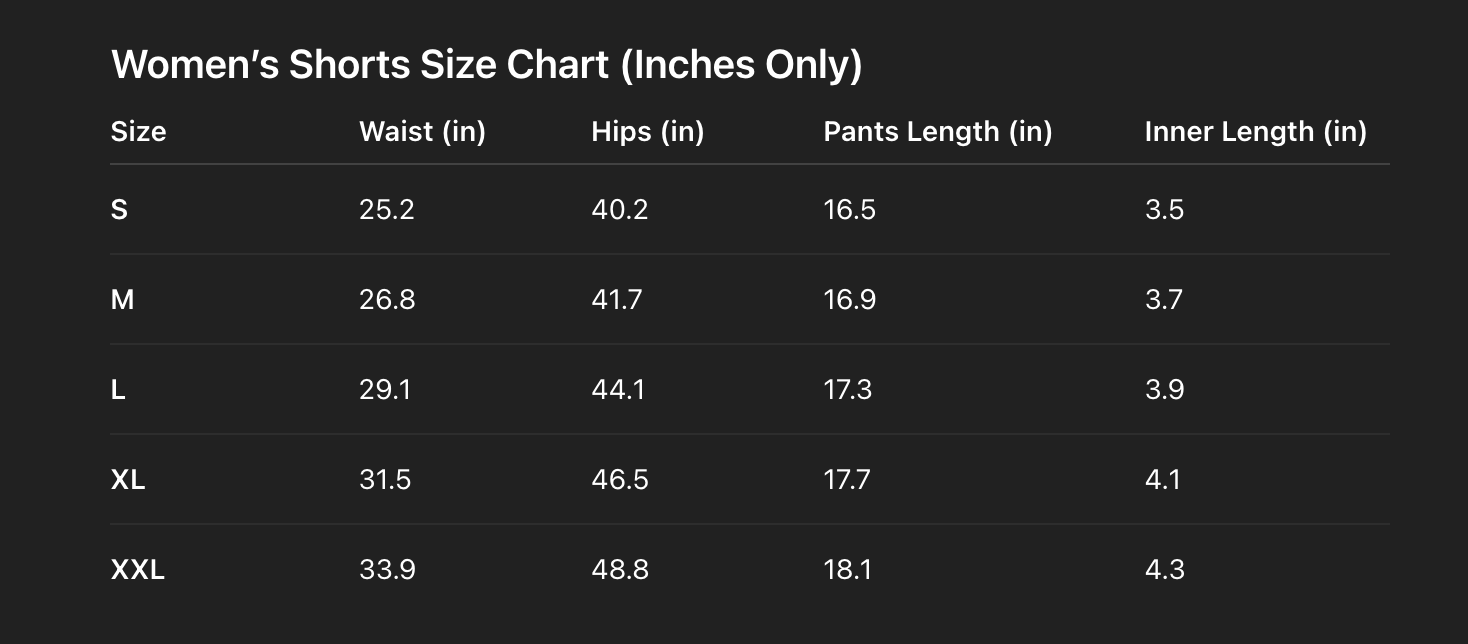Image resolution: width=1468 pixels, height=644 pixels.
Task: Select waist value 33.9 for XXL
Action: coord(387,570)
